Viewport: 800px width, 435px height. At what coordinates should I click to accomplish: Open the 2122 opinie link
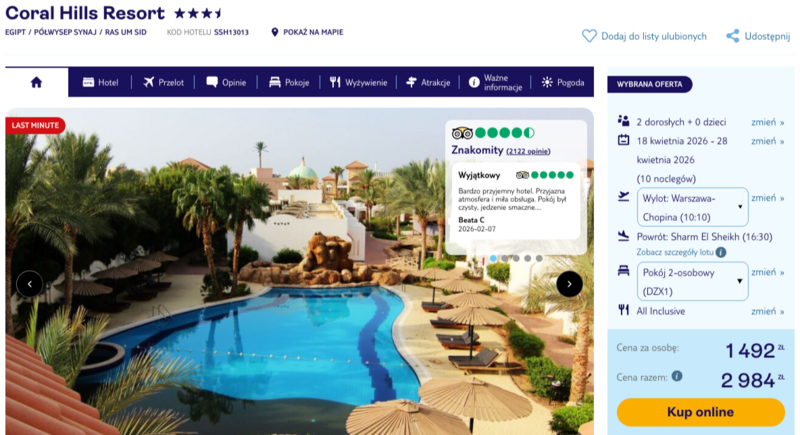528,151
